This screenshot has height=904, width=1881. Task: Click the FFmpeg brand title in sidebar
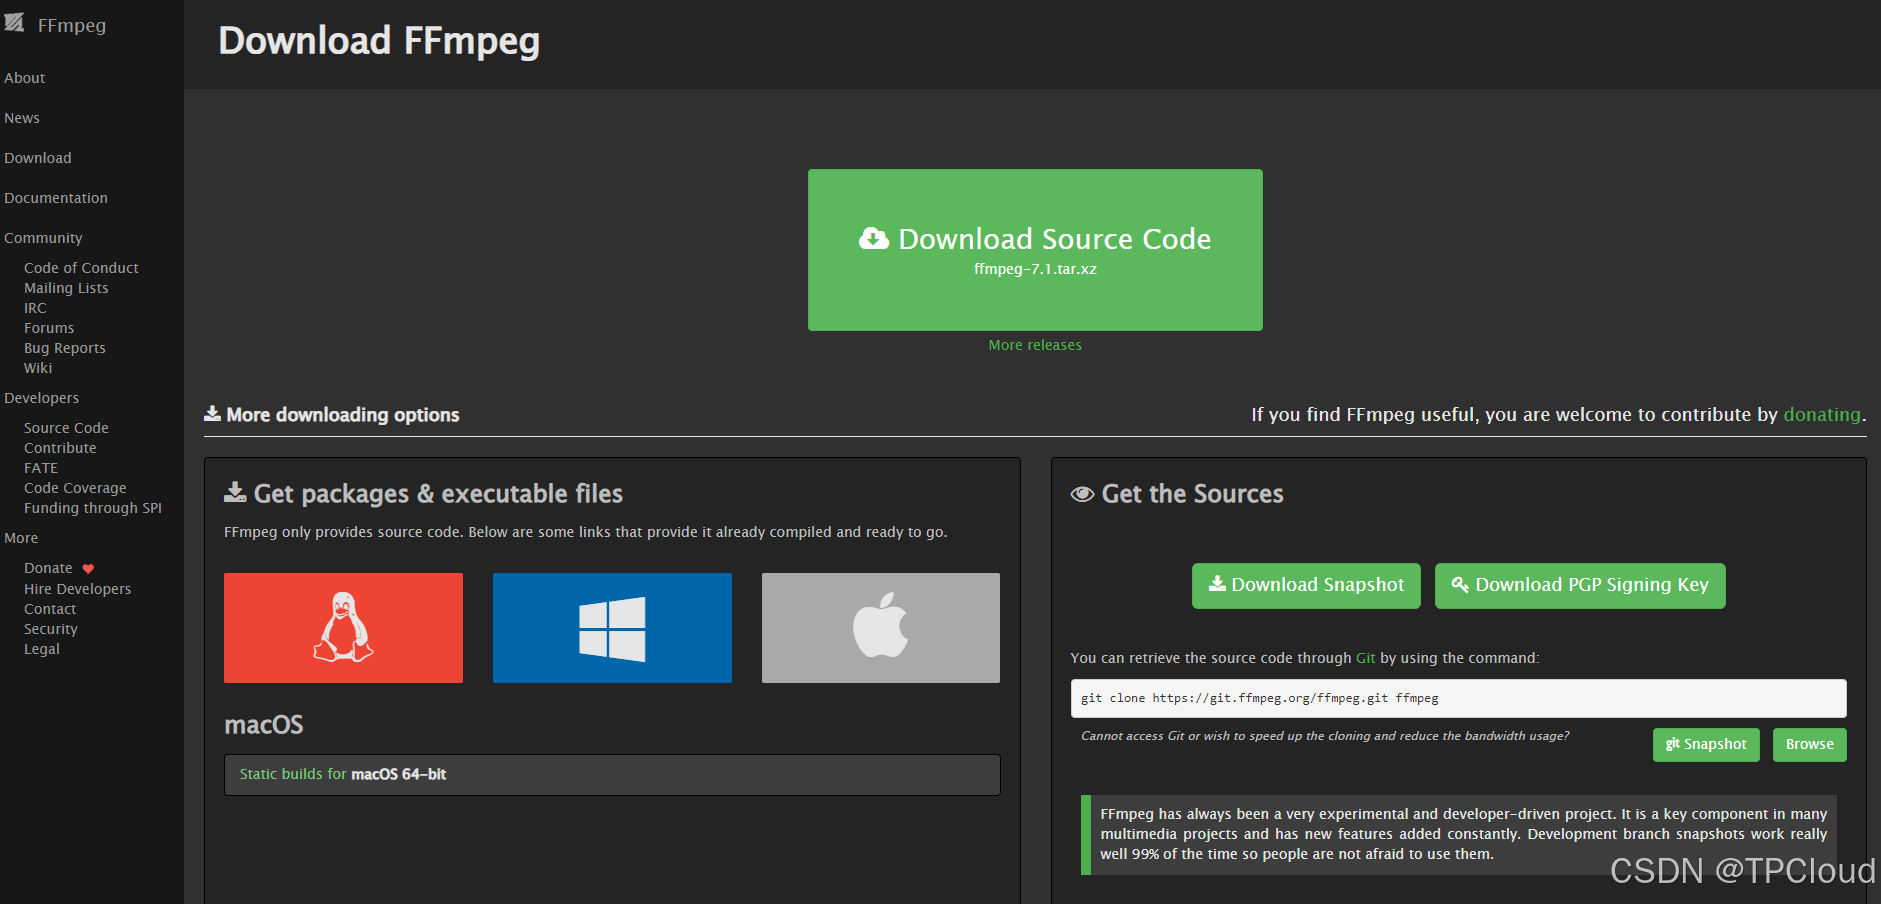tap(72, 25)
